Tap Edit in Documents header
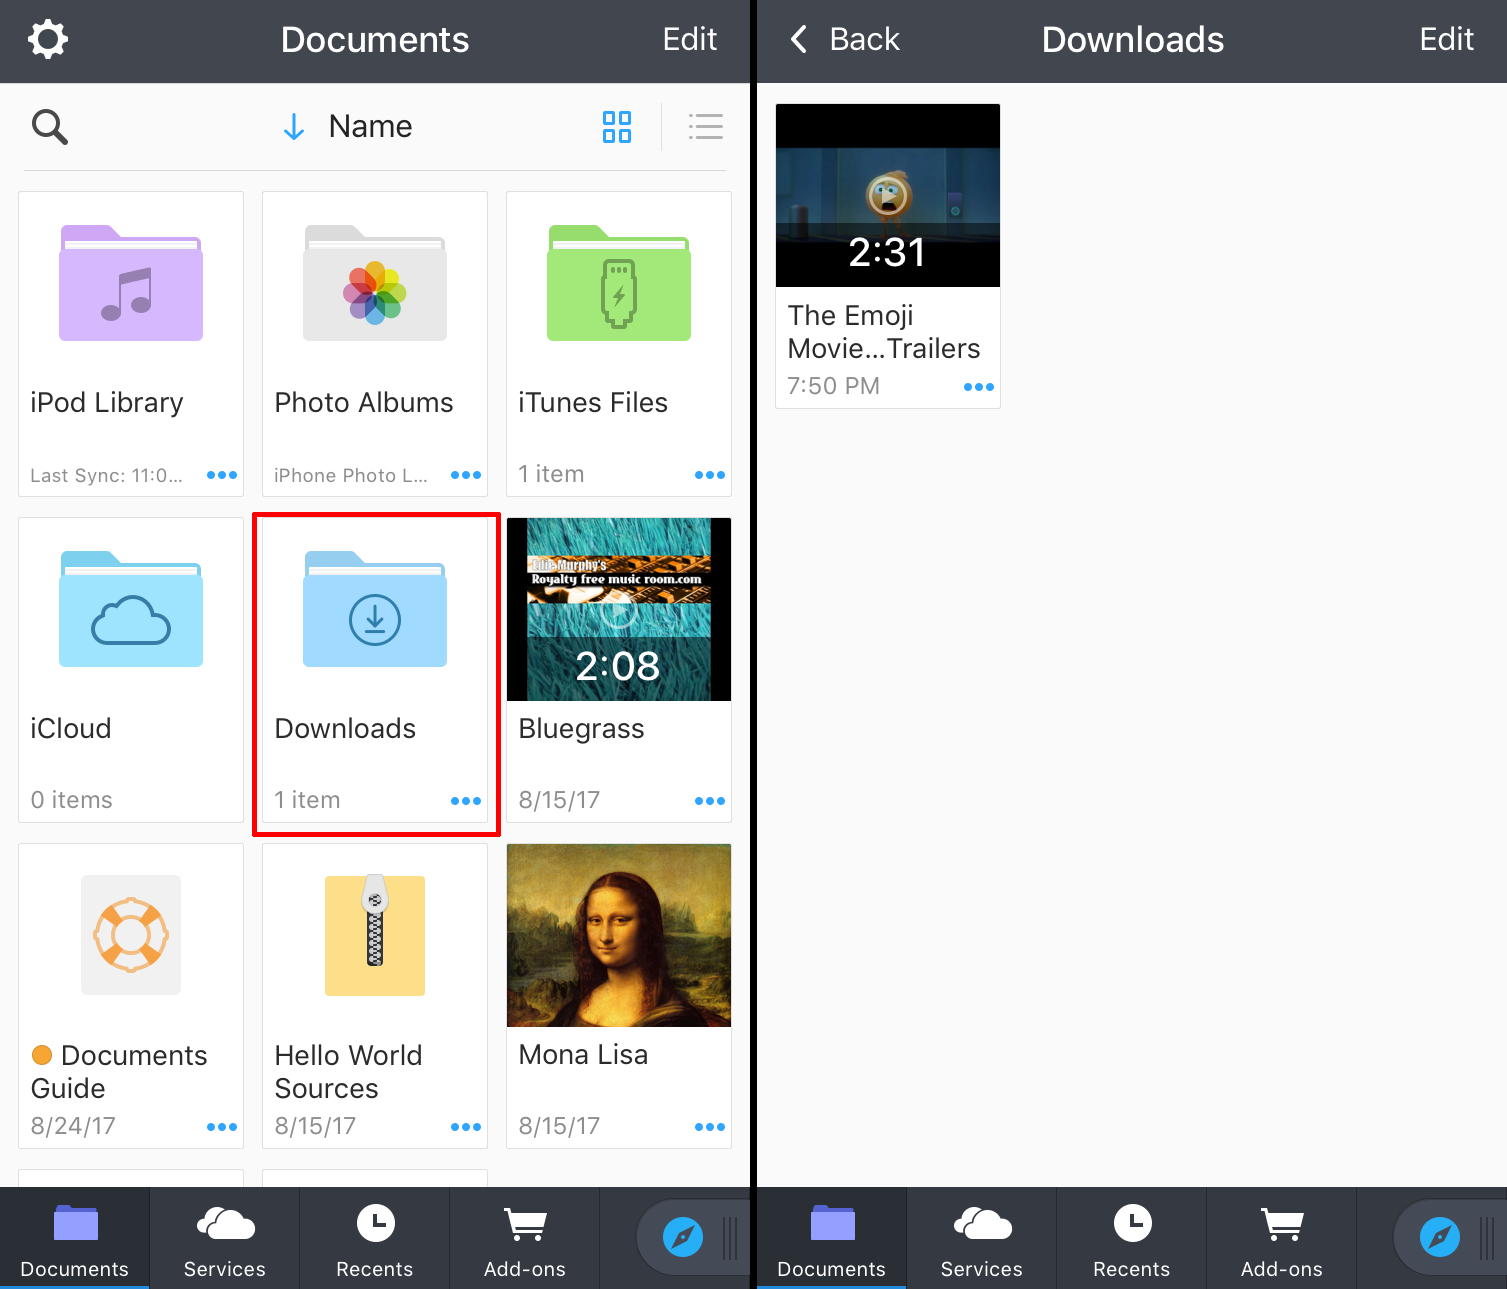Screen dimensions: 1507x1289 click(690, 40)
